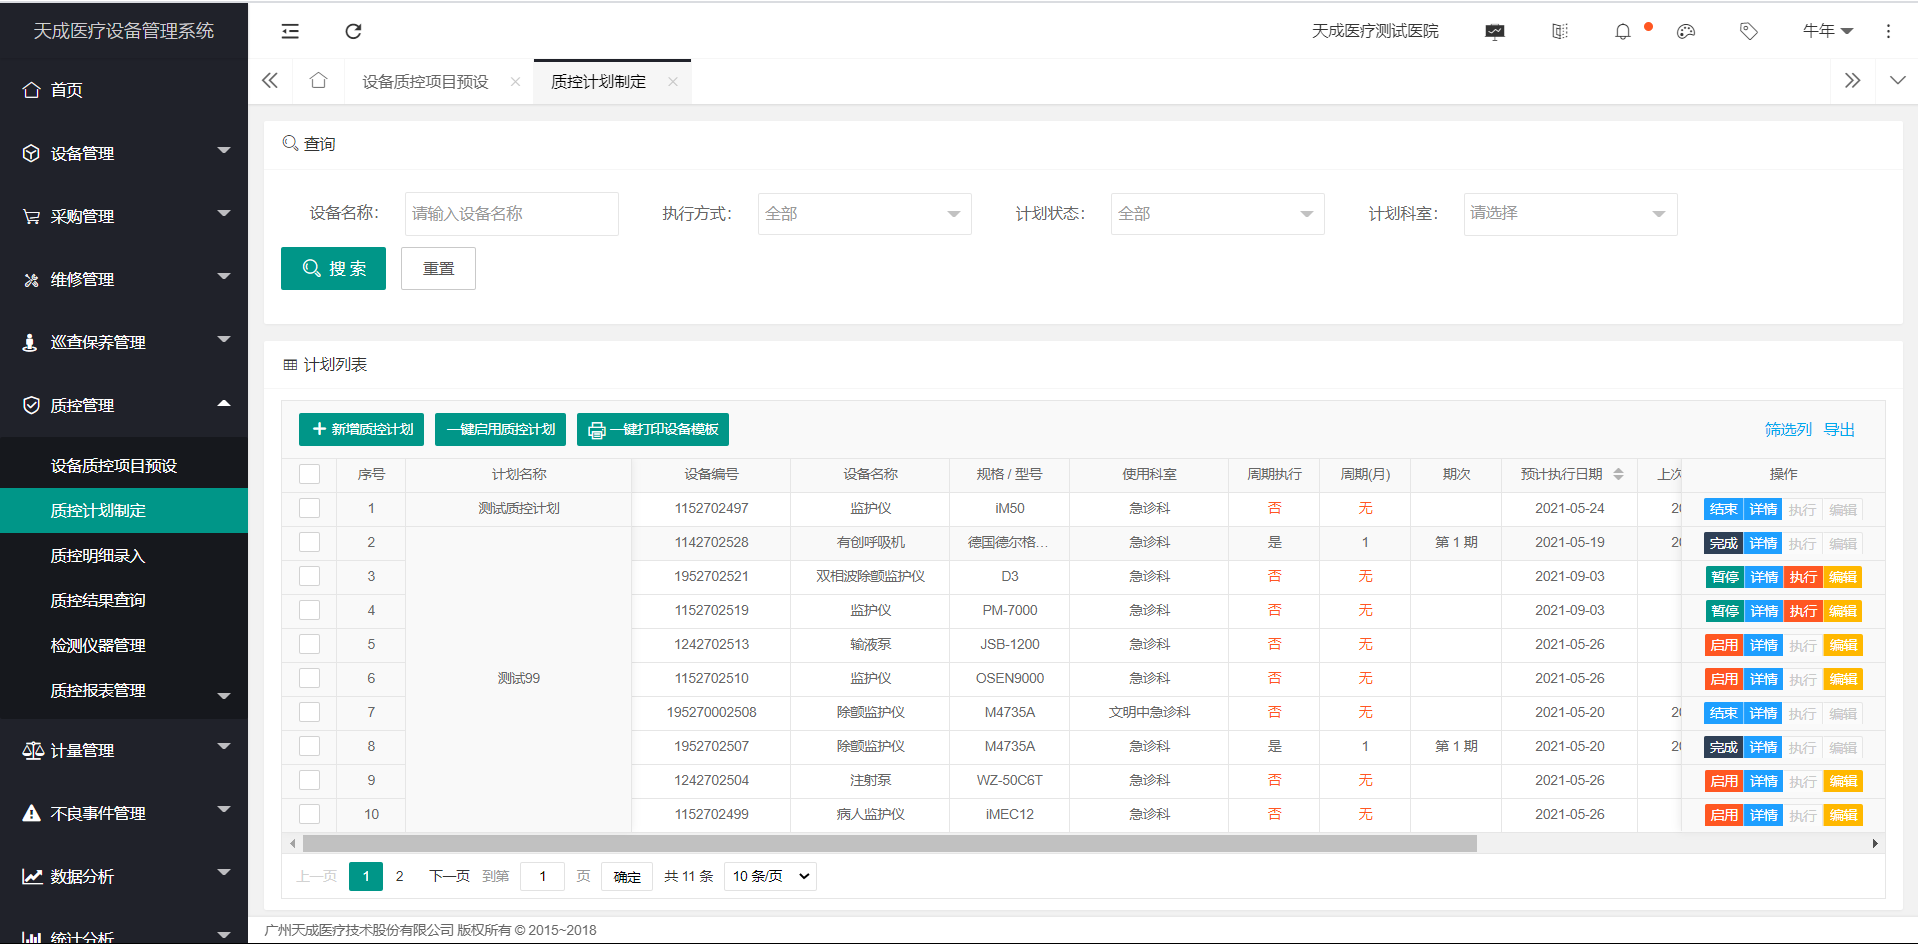The width and height of the screenshot is (1918, 944).
Task: Go to page 2 in pagination
Action: pyautogui.click(x=399, y=876)
